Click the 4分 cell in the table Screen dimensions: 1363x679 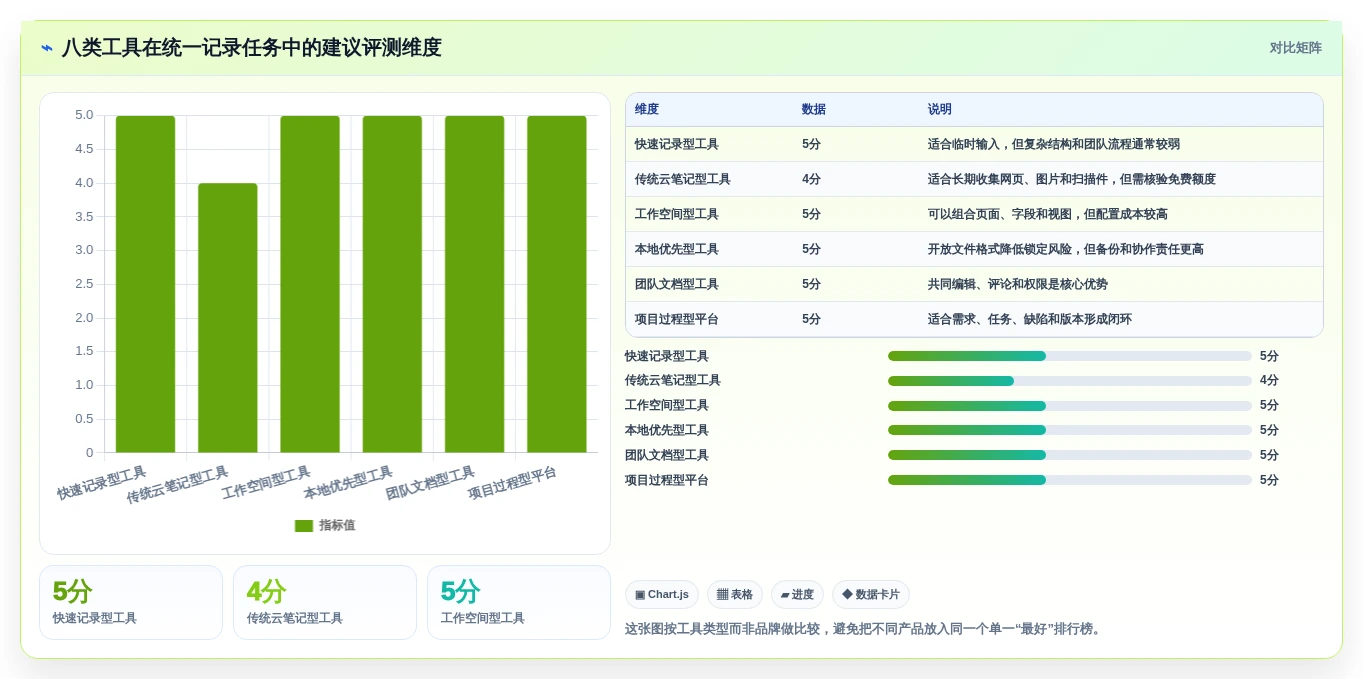tap(811, 179)
